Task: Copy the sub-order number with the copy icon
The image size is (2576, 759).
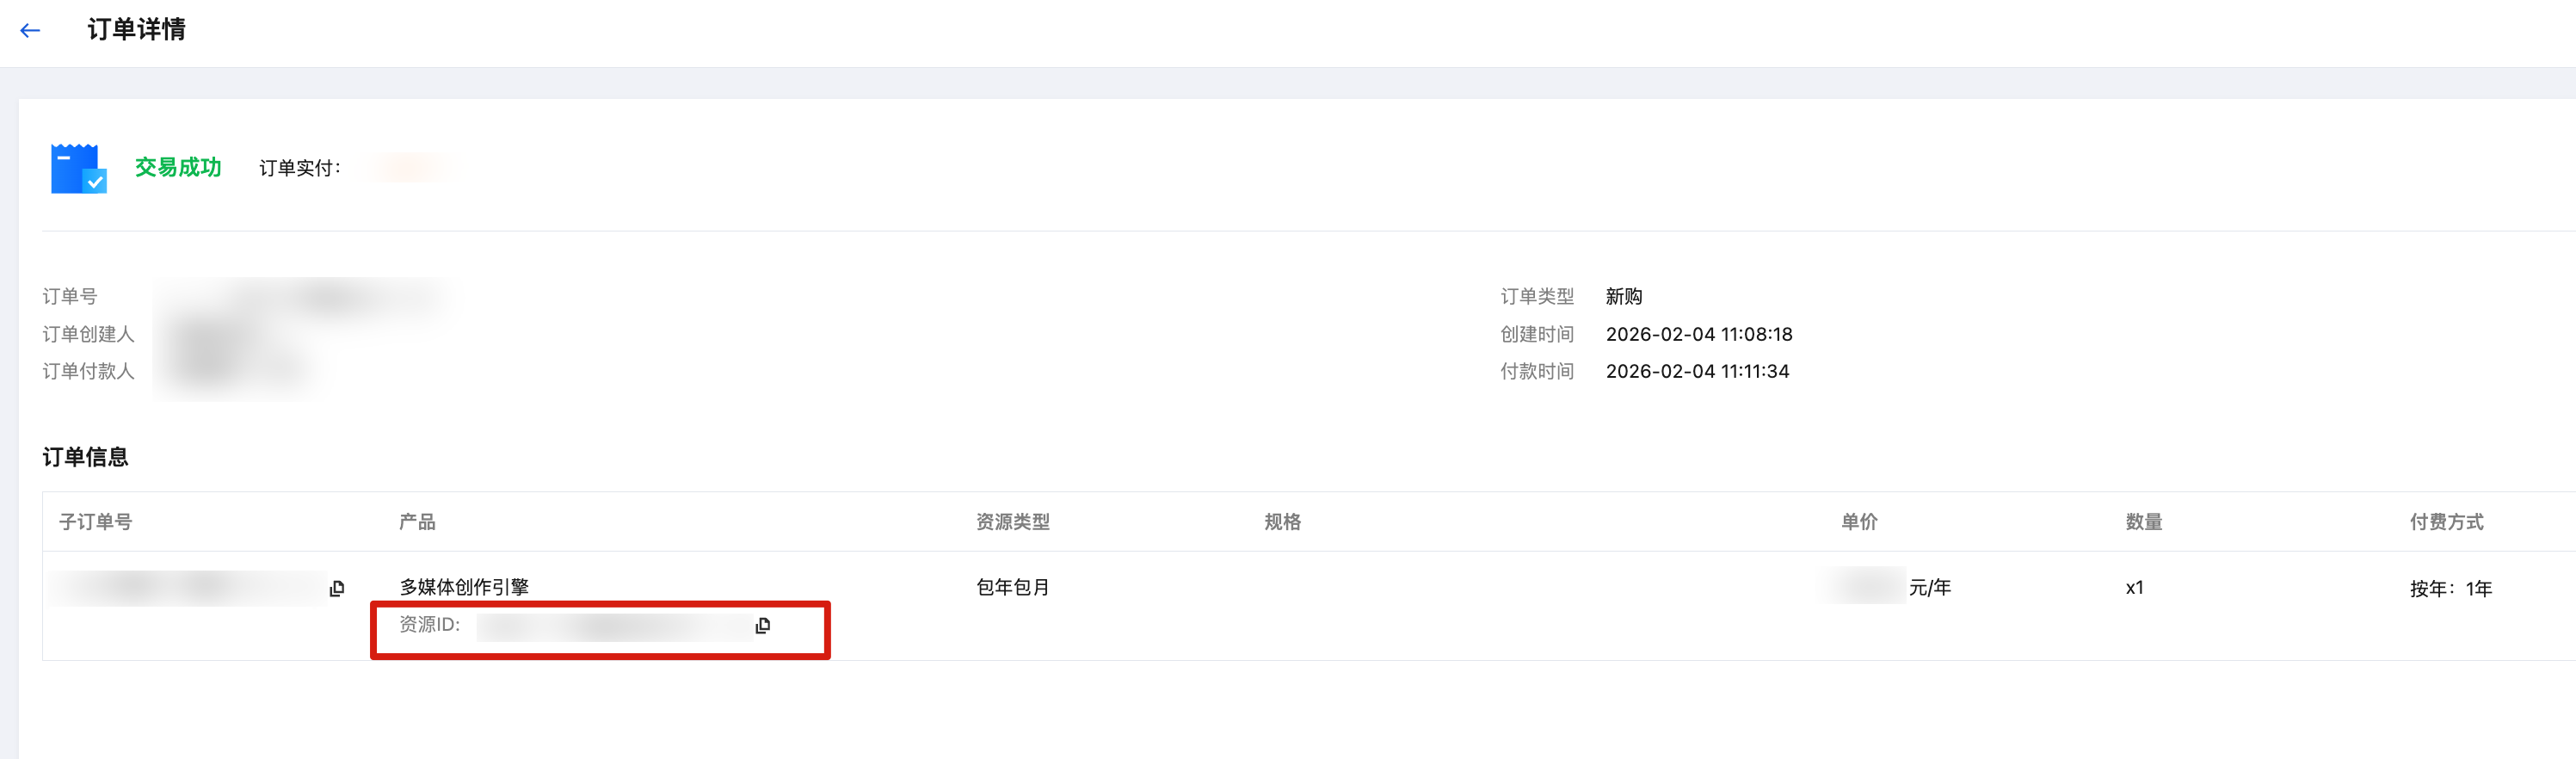Action: (x=337, y=589)
